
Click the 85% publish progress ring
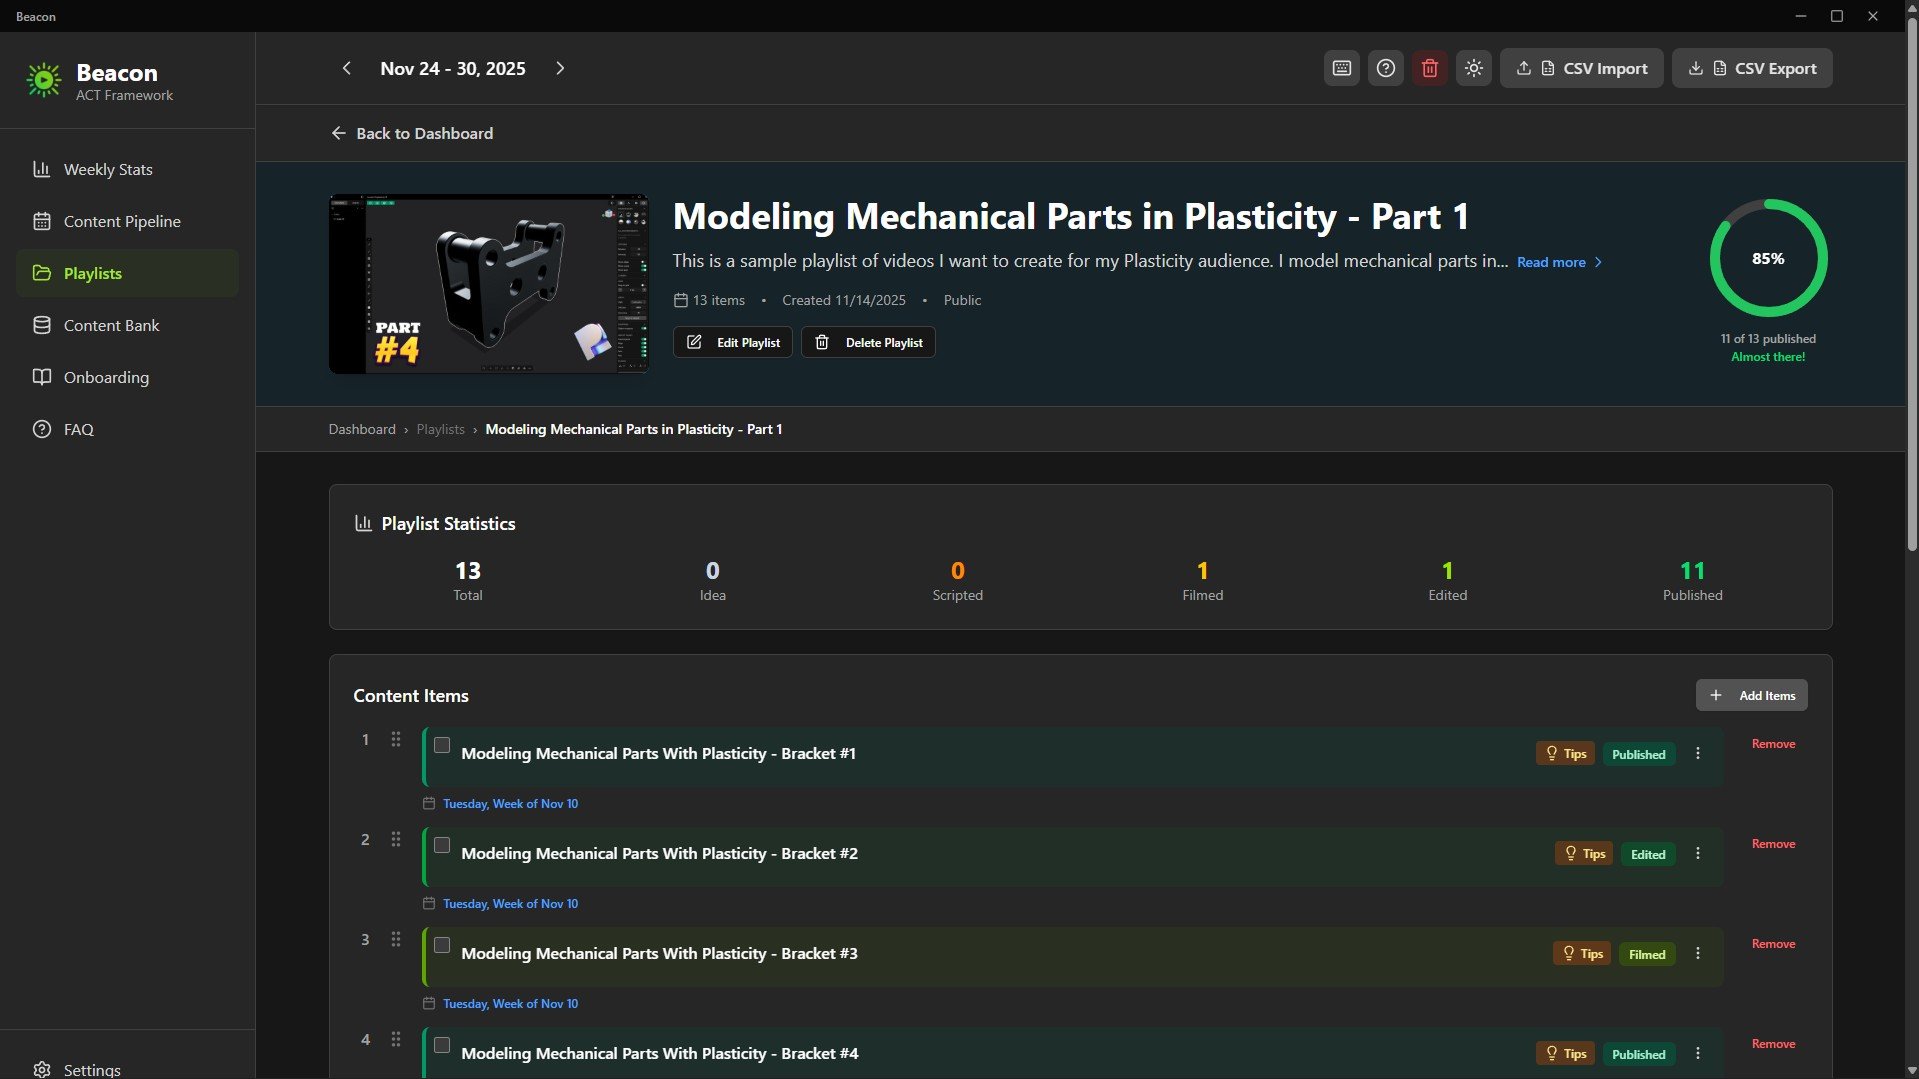click(1767, 258)
